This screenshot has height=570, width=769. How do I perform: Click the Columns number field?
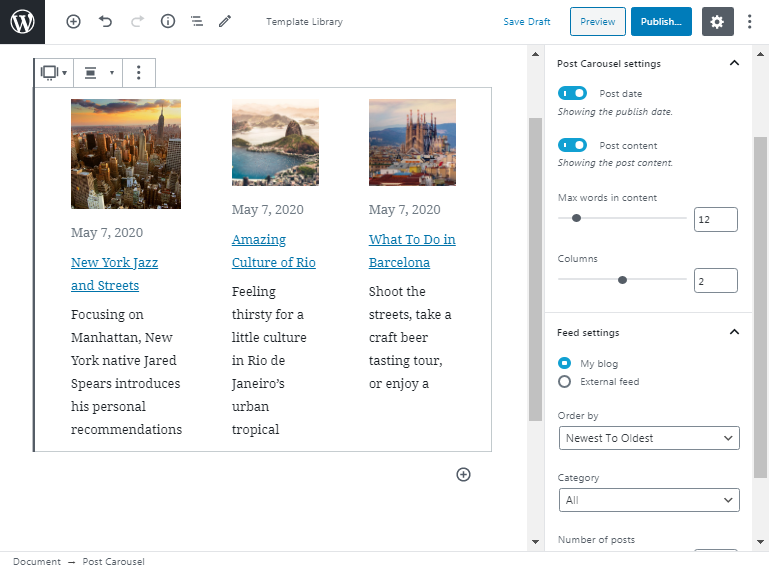(x=716, y=281)
